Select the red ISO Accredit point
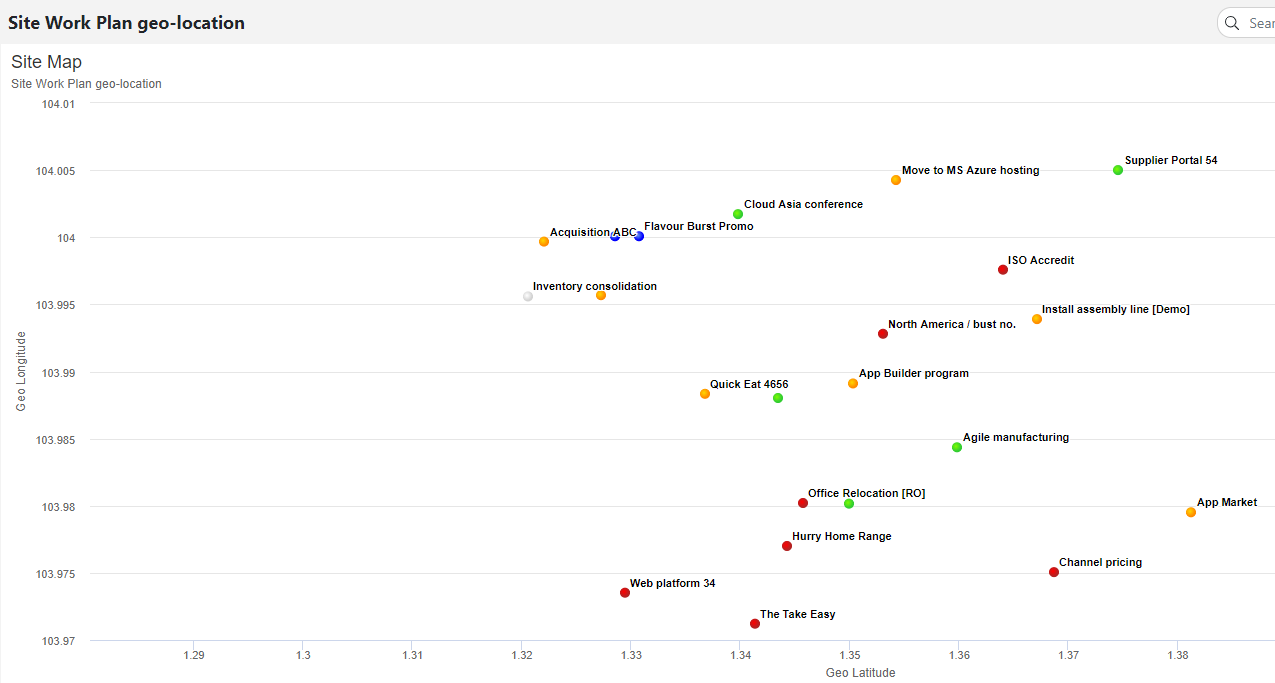The width and height of the screenshot is (1275, 683). (1003, 270)
